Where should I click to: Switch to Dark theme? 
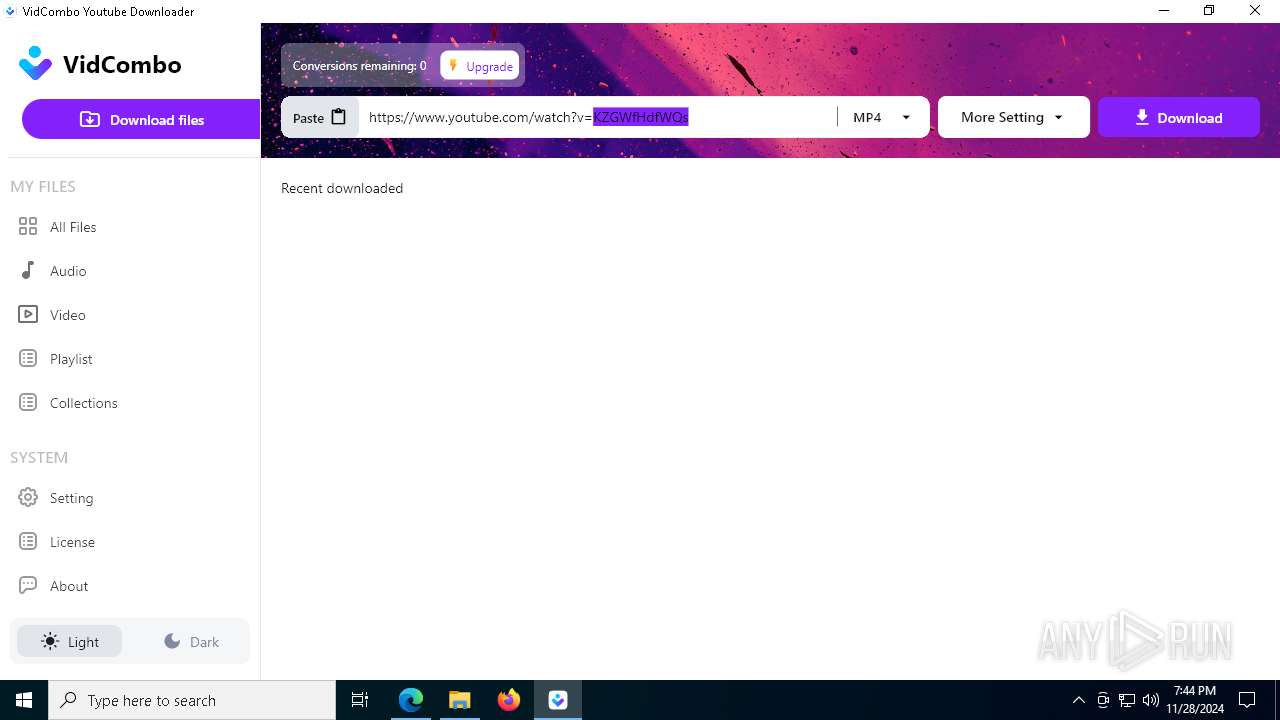click(191, 641)
